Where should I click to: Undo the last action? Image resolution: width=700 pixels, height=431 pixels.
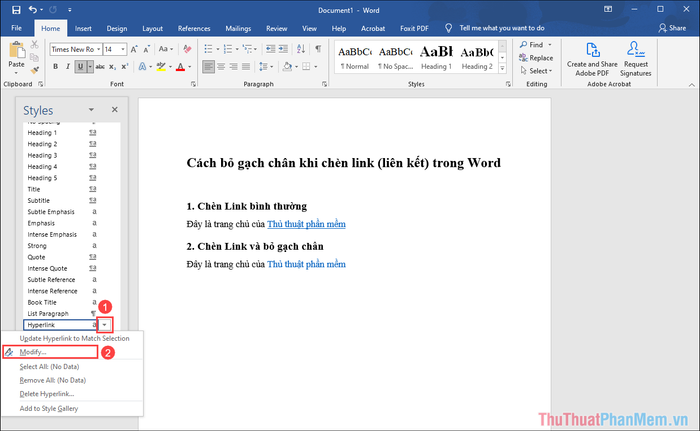(x=33, y=9)
